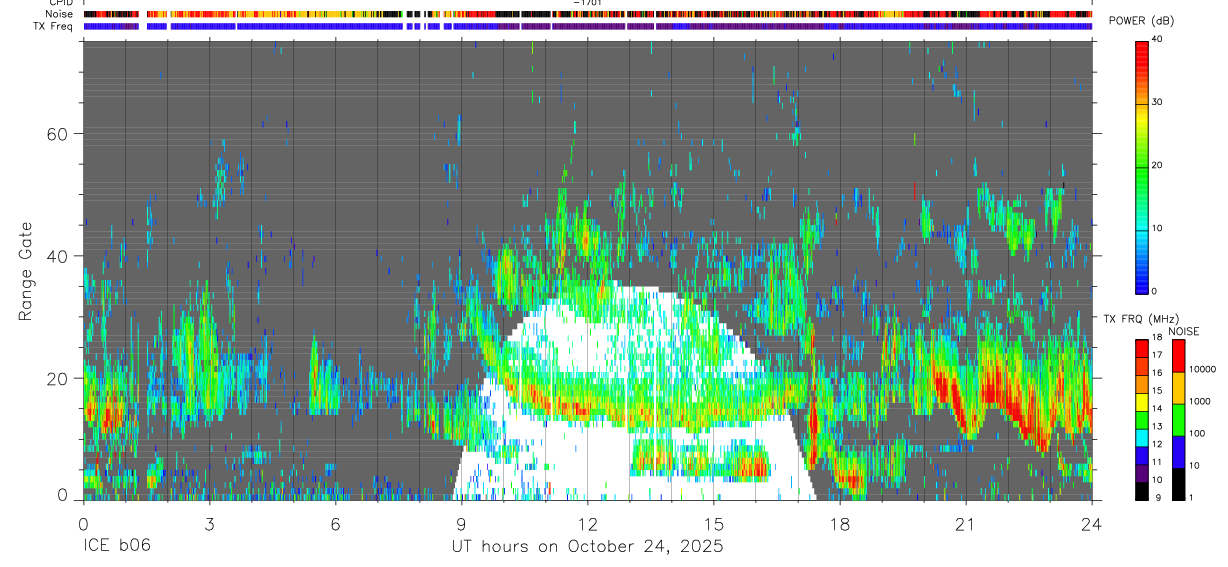Click the noise color strip above the plot

coord(587,14)
